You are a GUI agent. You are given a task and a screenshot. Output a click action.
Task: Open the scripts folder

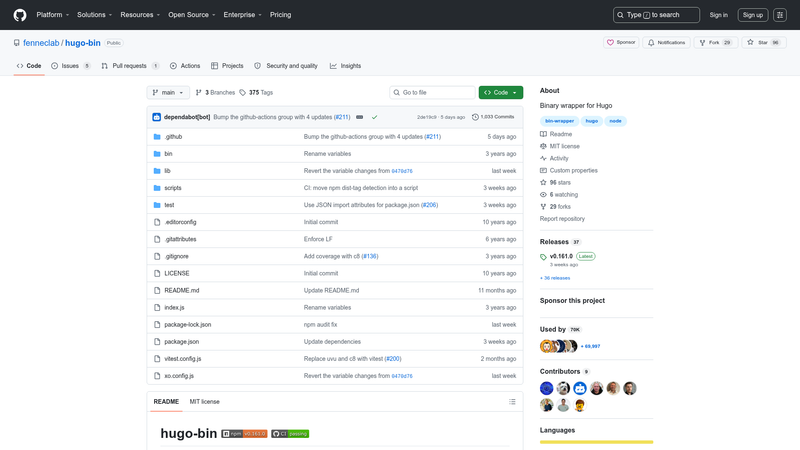tap(173, 188)
